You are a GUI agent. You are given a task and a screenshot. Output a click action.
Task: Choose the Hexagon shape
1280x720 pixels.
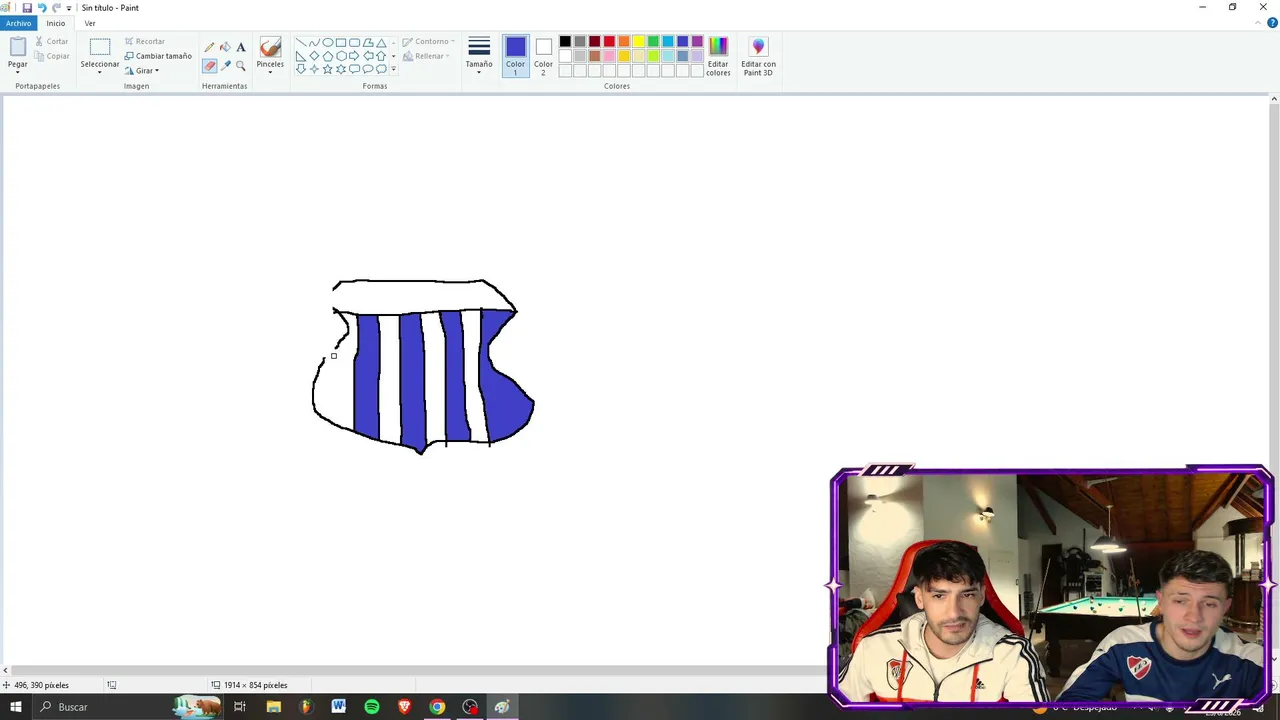coord(341,56)
